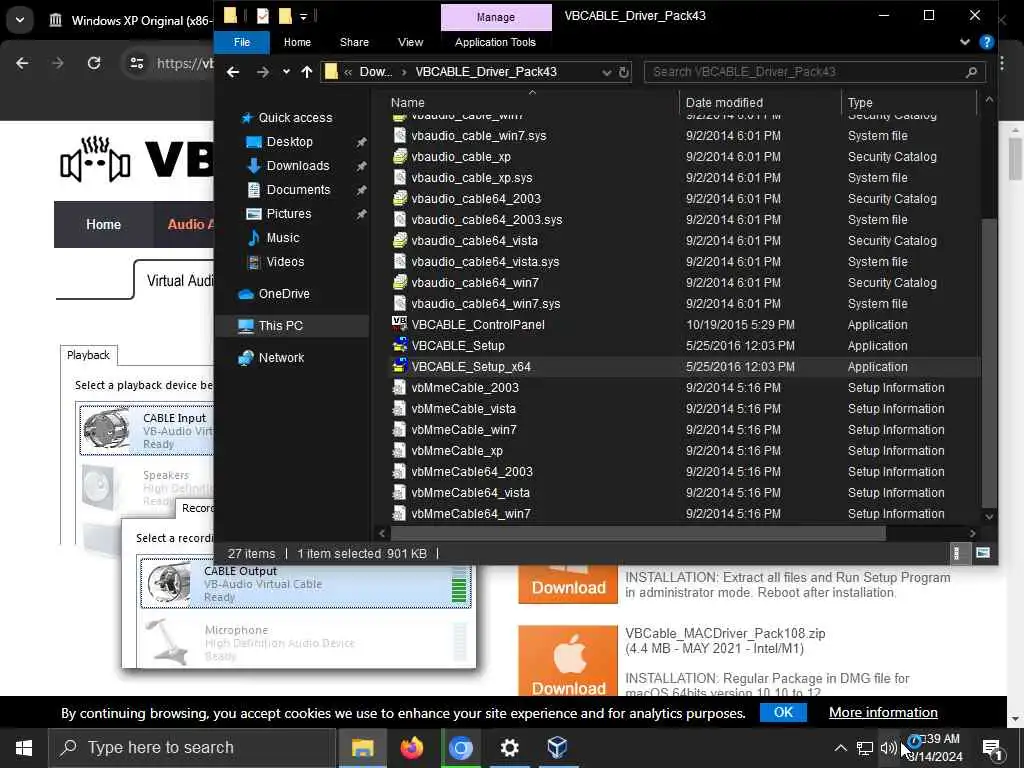
Task: Refresh the Explorer address bar
Action: click(624, 72)
